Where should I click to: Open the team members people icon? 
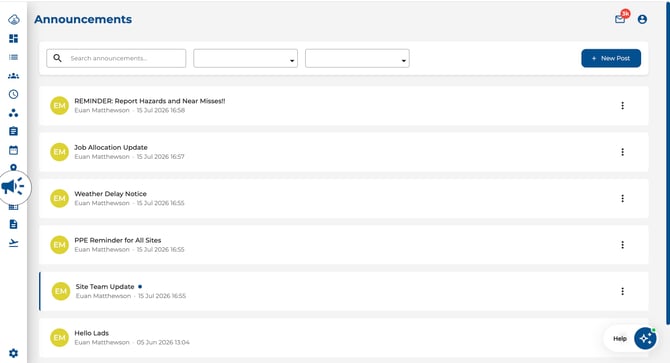(14, 76)
